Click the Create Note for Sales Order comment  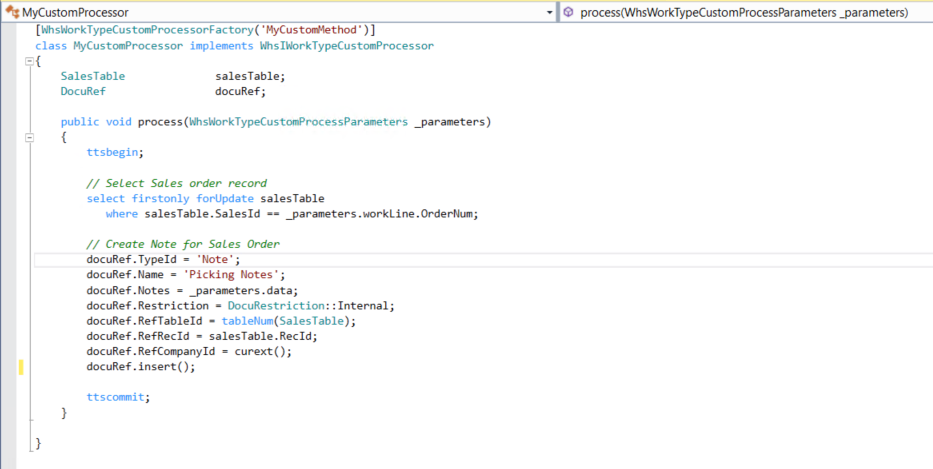click(x=183, y=244)
